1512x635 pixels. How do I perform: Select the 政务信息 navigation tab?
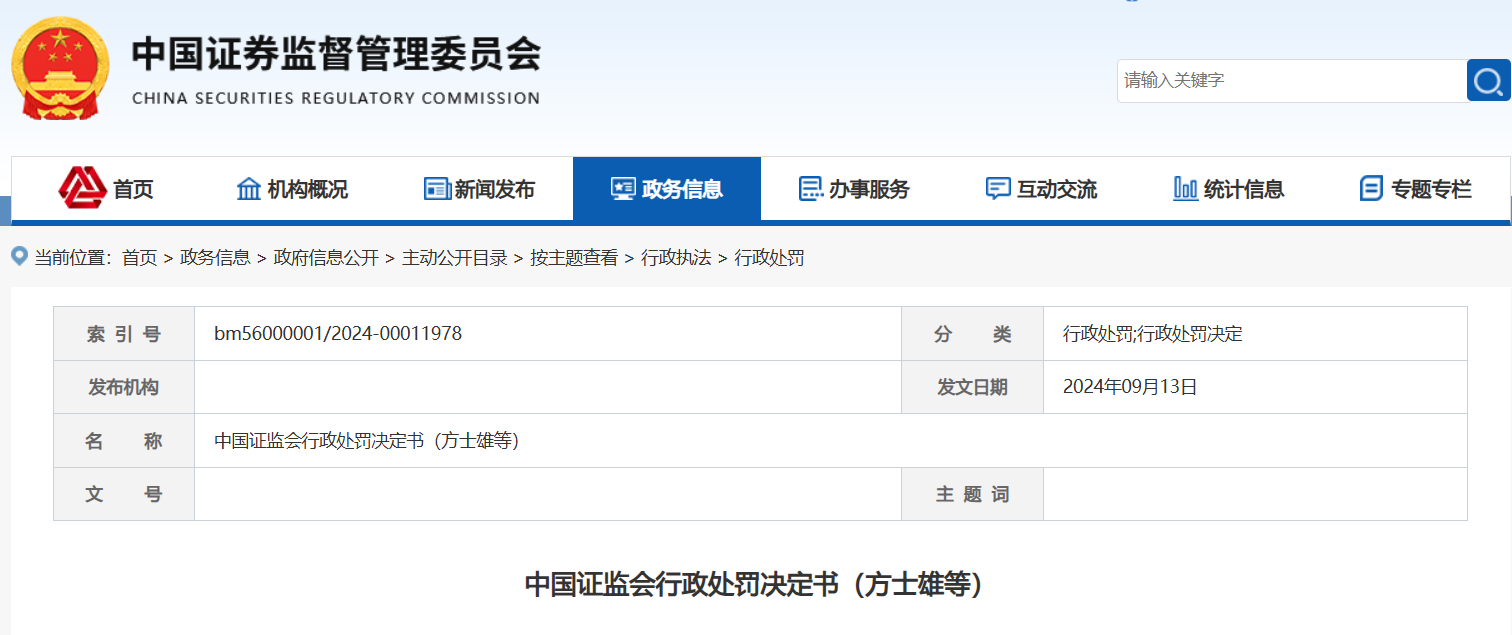[667, 188]
